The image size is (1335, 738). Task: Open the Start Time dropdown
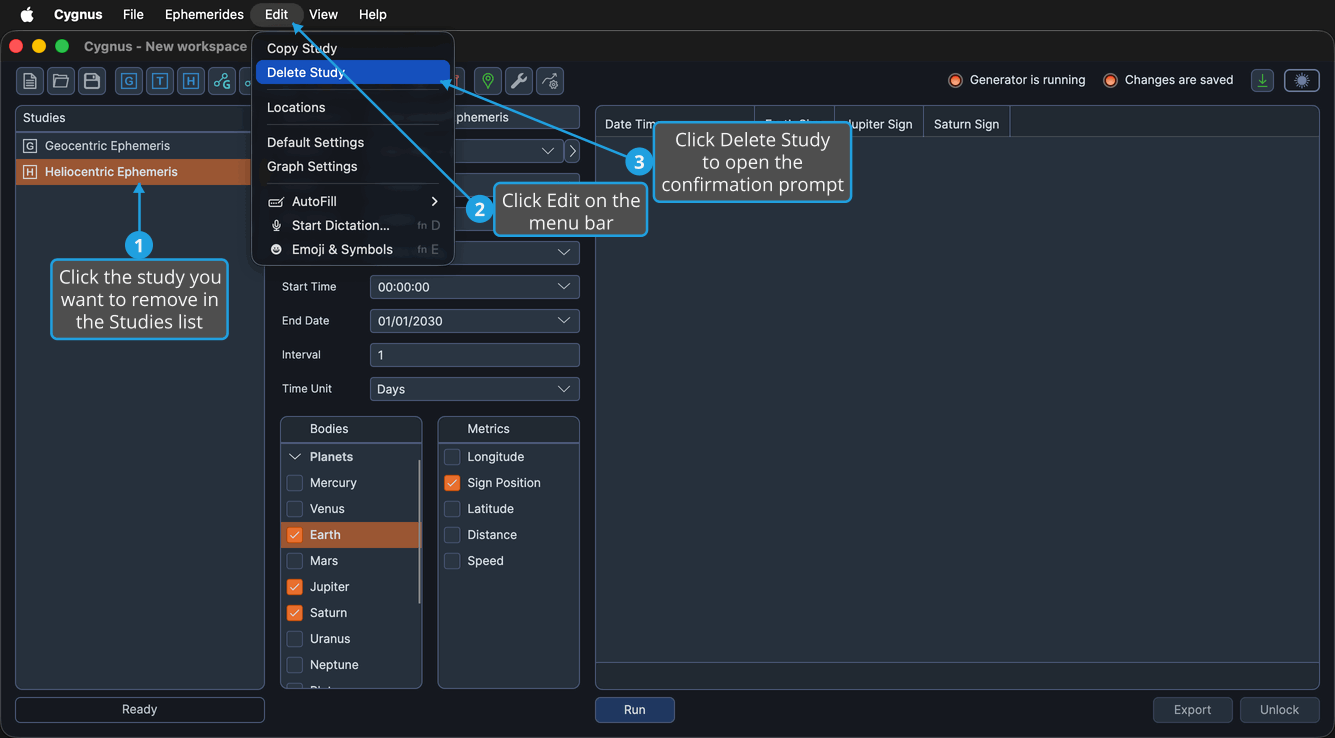475,287
